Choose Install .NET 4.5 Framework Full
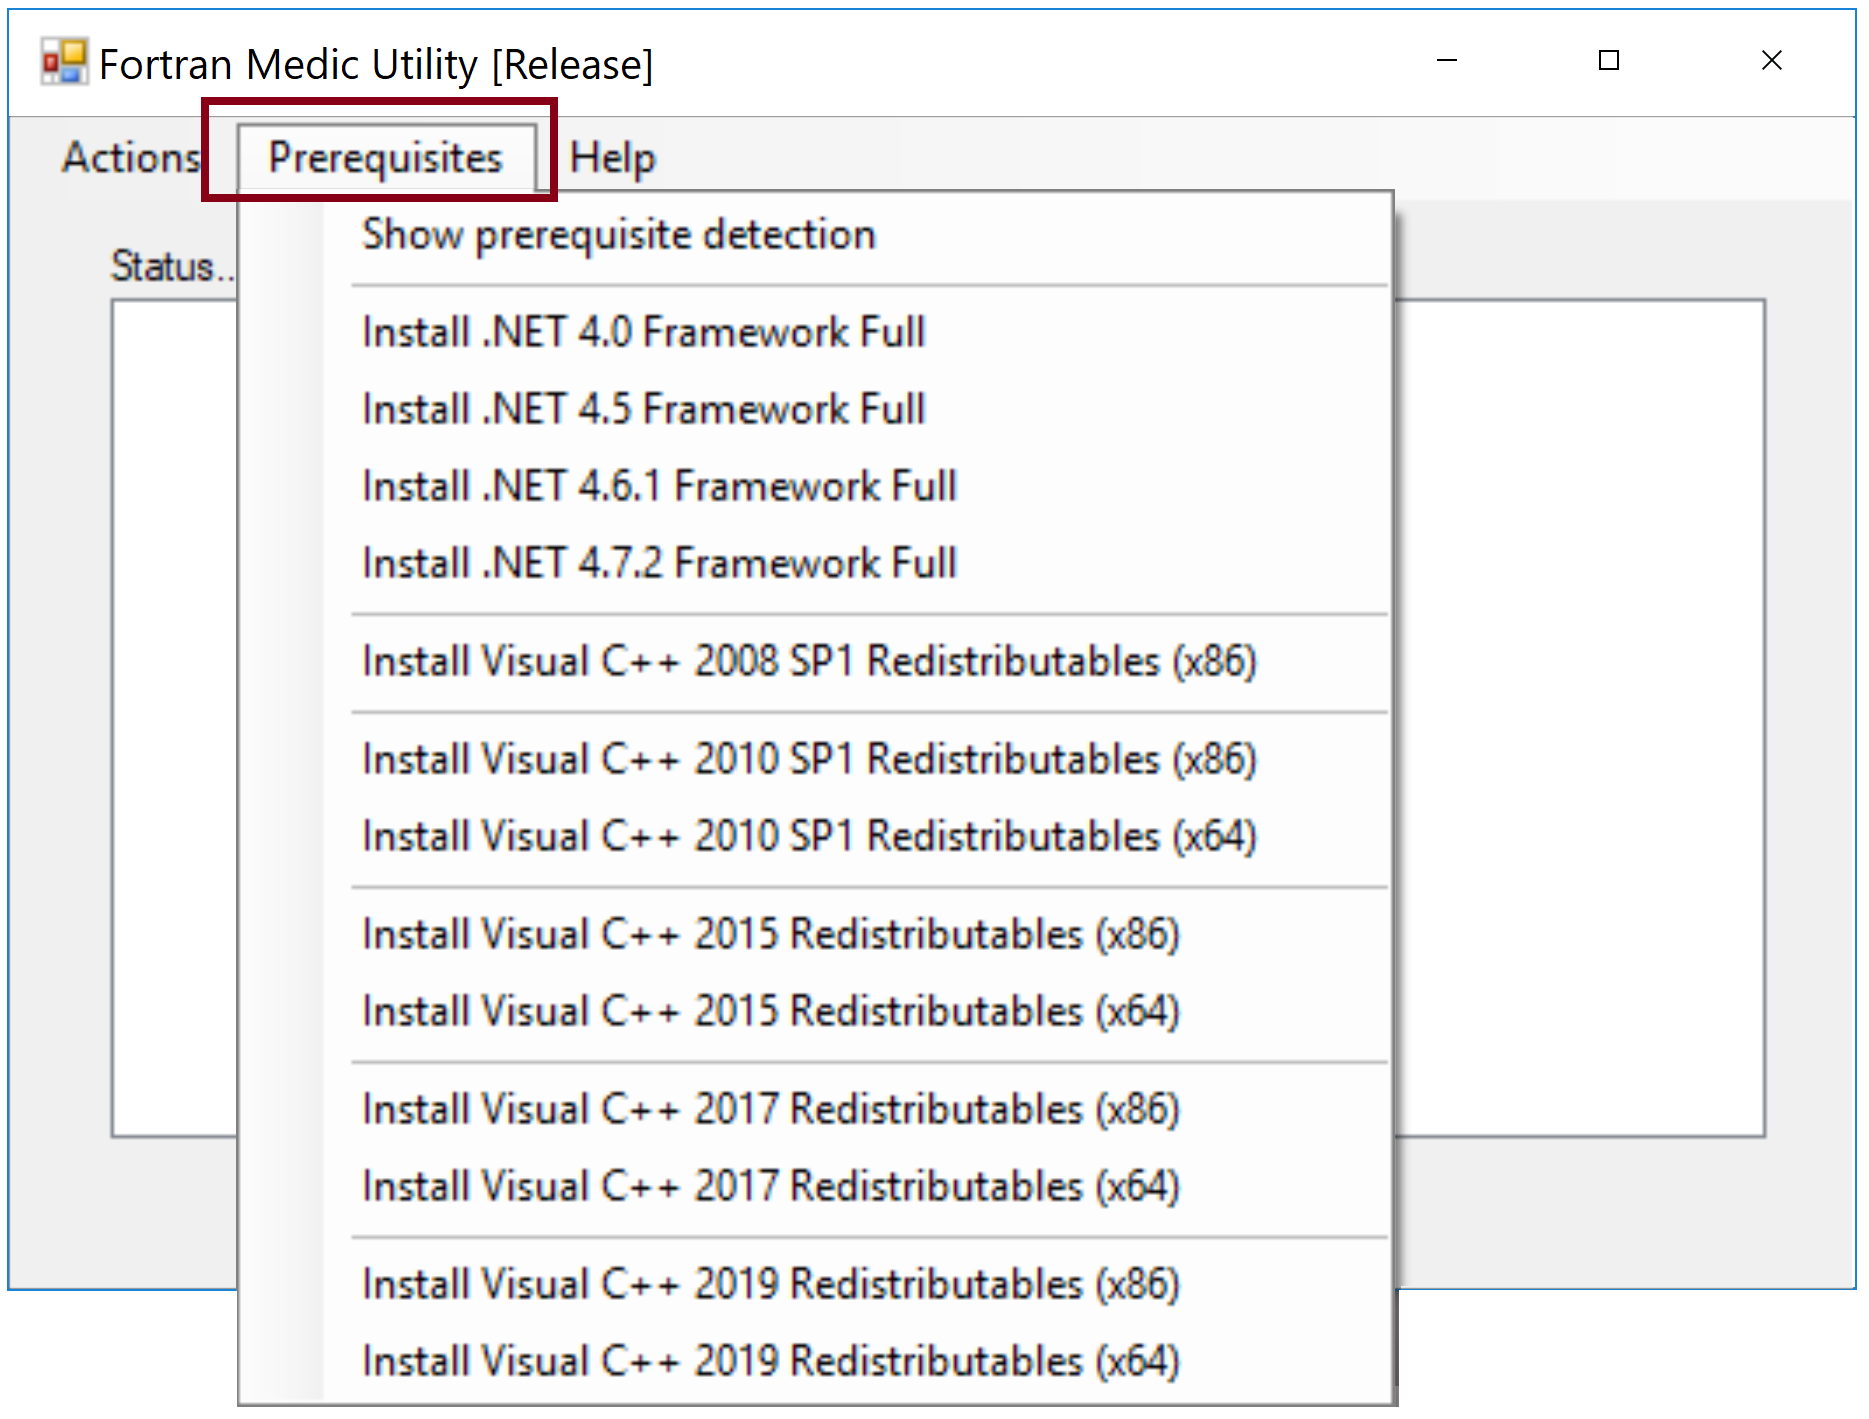This screenshot has width=1869, height=1419. click(815, 409)
